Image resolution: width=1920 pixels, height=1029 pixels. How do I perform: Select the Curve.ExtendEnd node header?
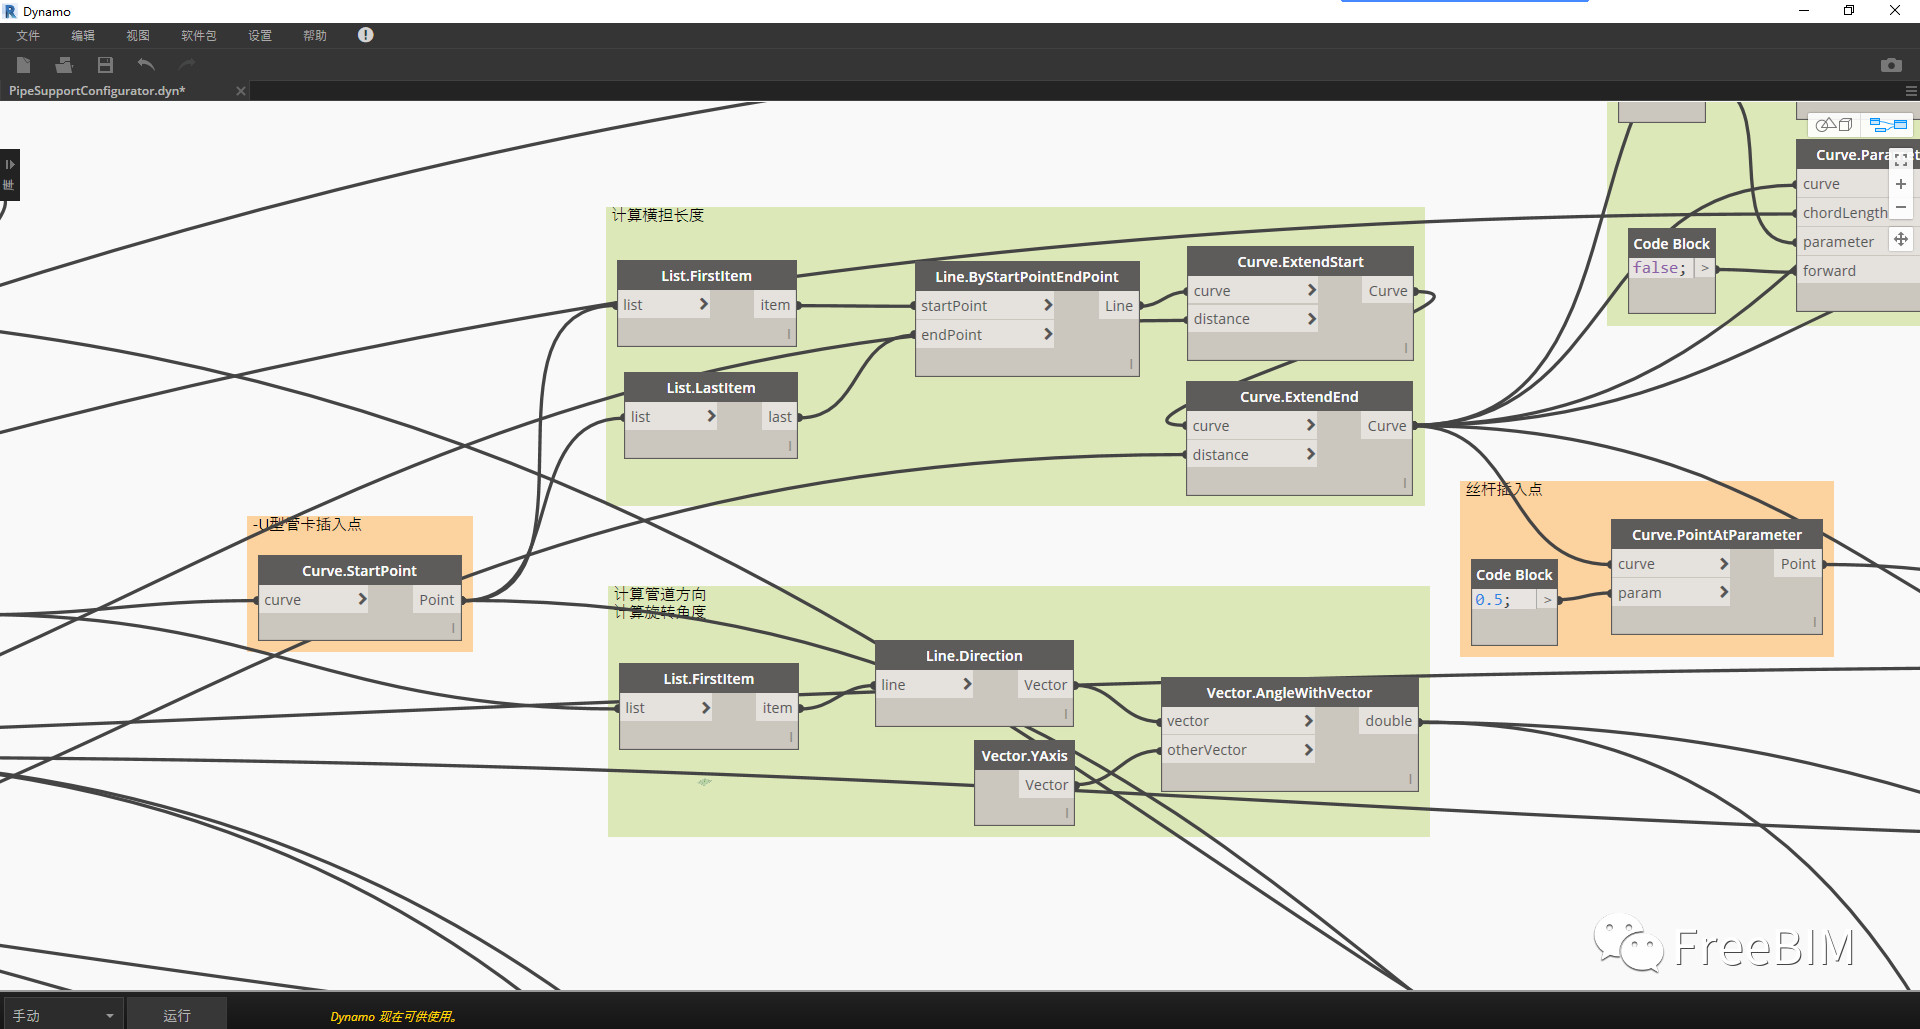(x=1299, y=397)
